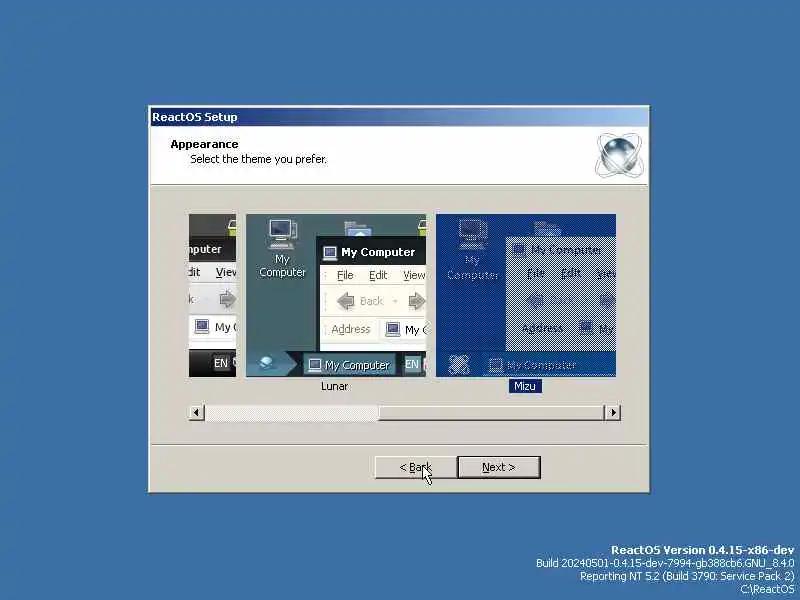800x600 pixels.
Task: Click the Lunar theme label
Action: point(335,386)
